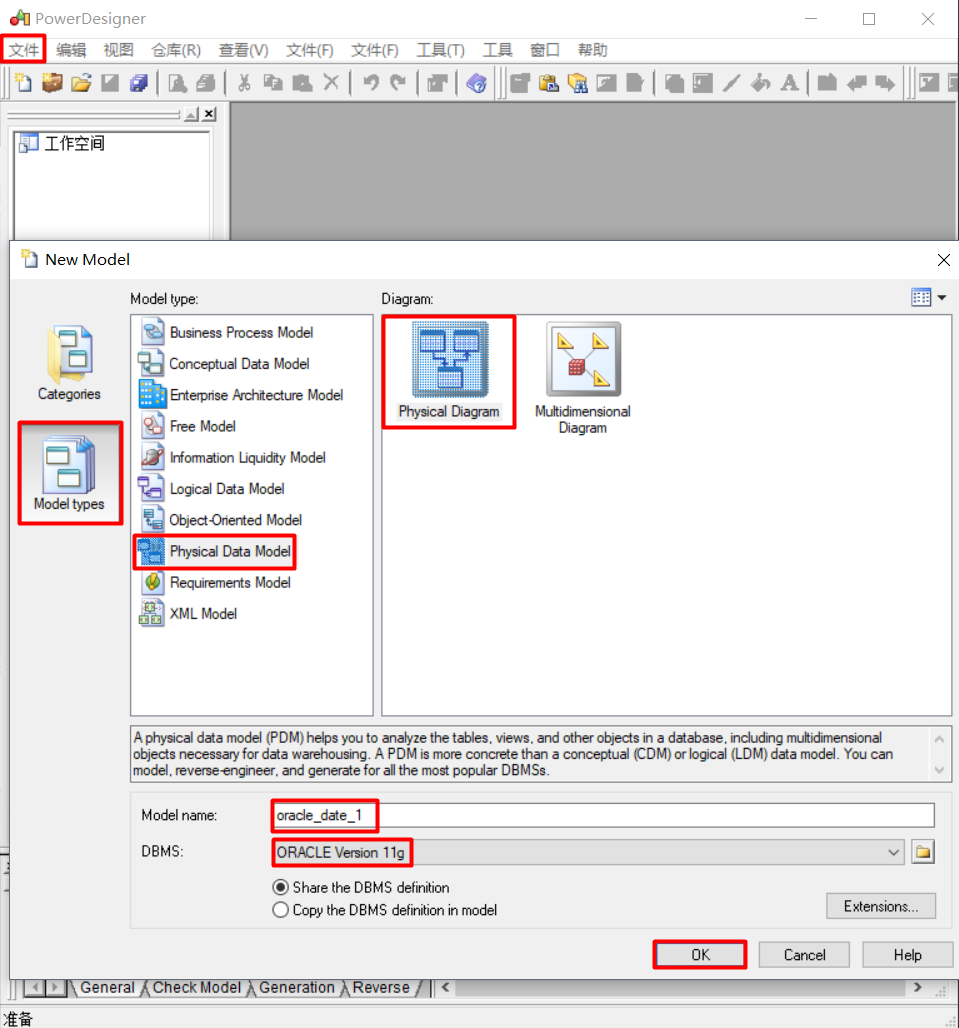Click the Open folder toolbar icon
This screenshot has height=1028, width=959.
pyautogui.click(x=81, y=83)
